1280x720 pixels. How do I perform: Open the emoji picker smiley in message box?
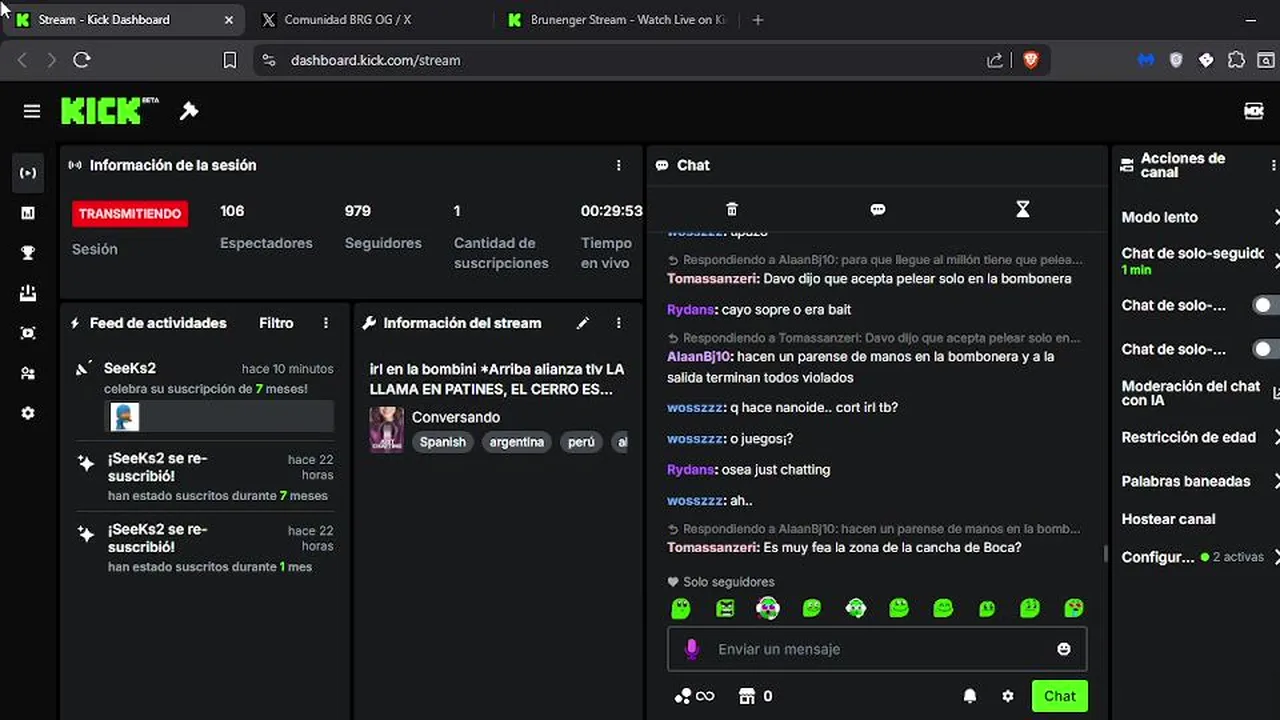pyautogui.click(x=1064, y=649)
